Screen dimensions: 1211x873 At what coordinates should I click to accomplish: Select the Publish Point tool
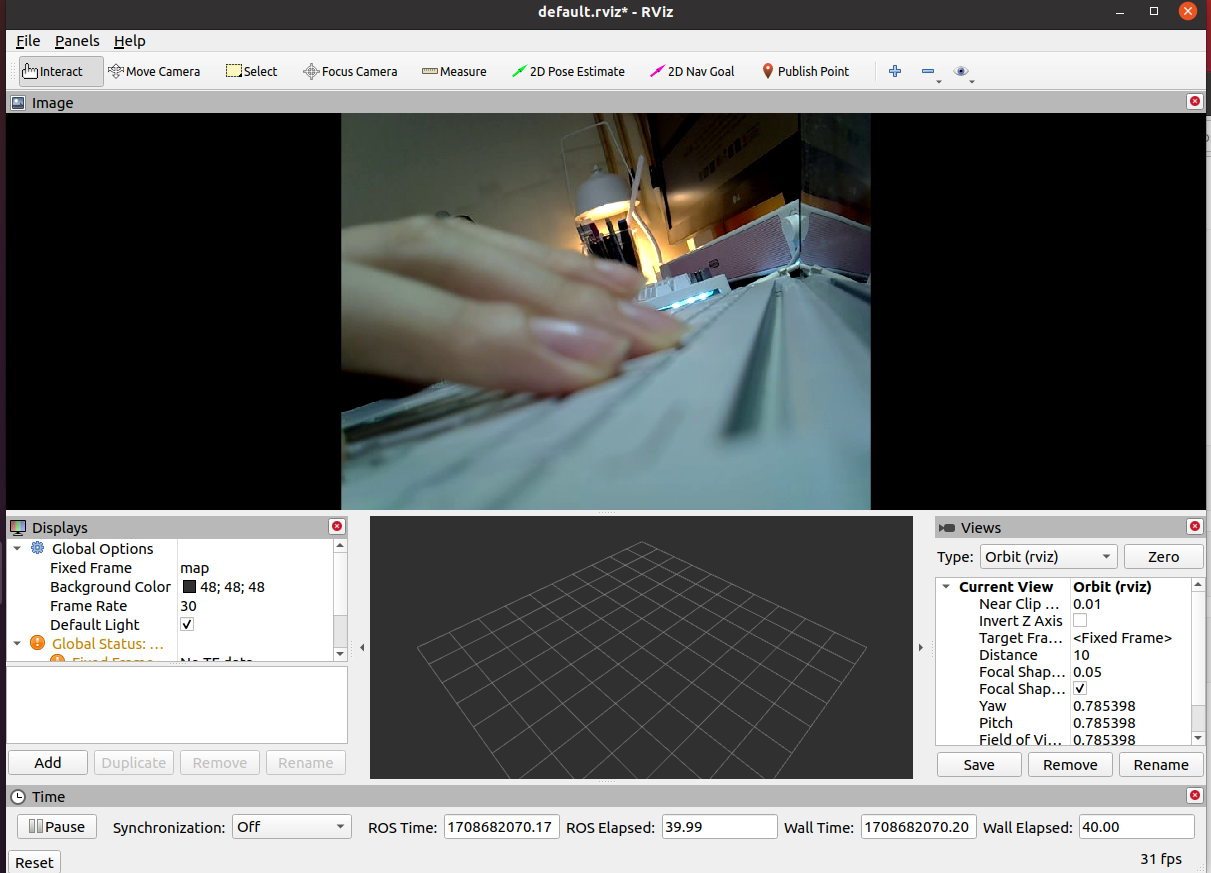pyautogui.click(x=805, y=71)
